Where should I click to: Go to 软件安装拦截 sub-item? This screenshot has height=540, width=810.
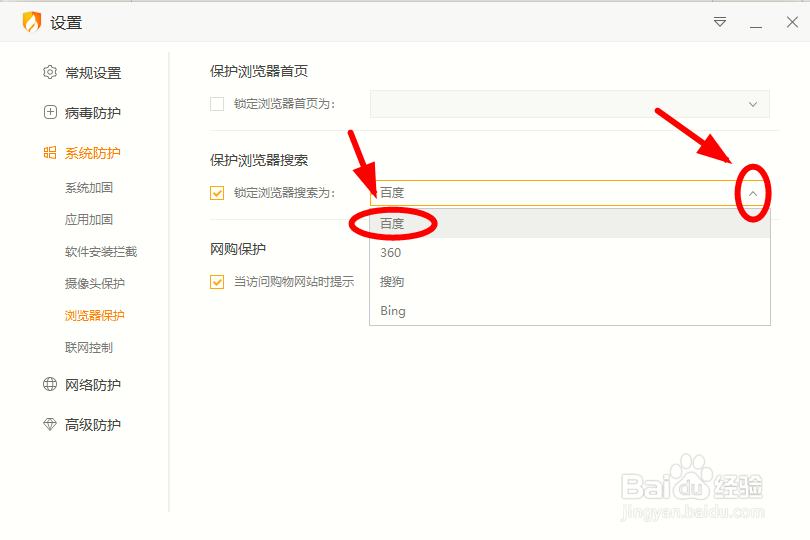[101, 252]
